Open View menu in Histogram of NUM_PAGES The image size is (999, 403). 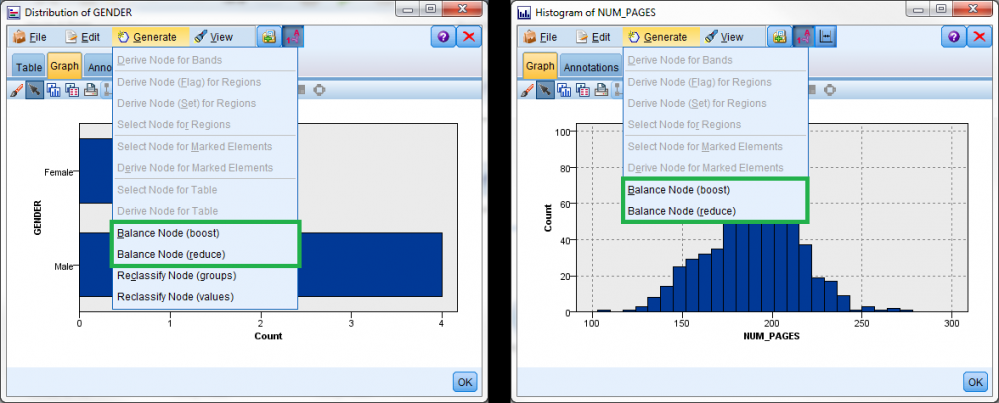coord(724,37)
